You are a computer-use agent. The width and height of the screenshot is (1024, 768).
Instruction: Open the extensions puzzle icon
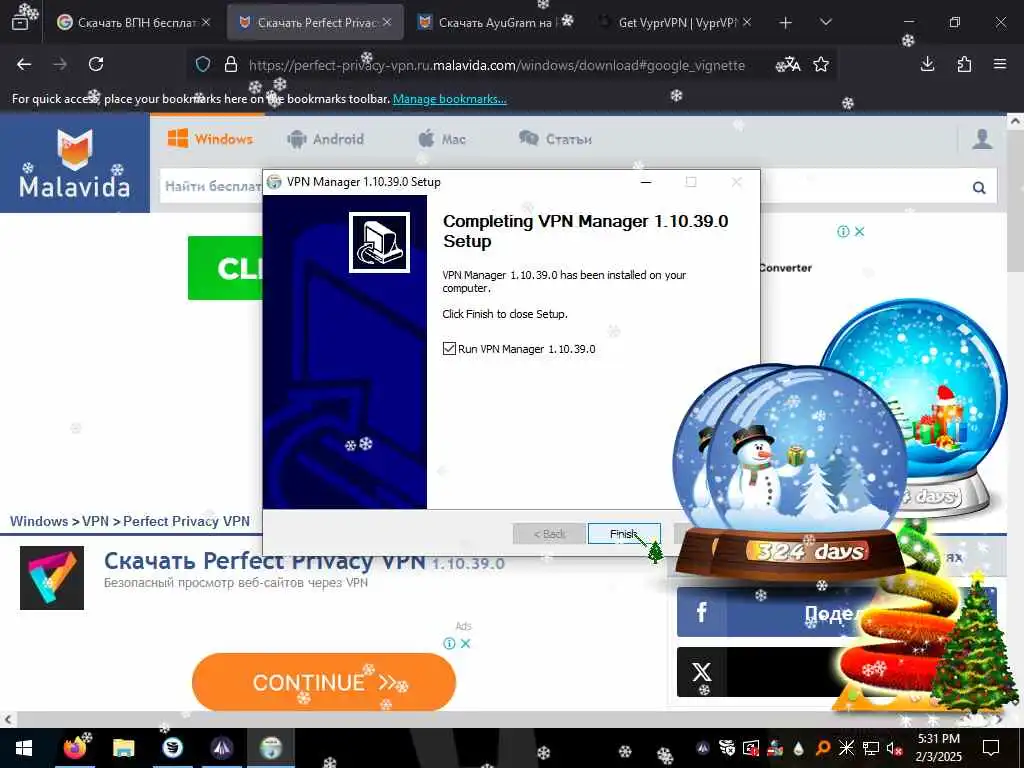pyautogui.click(x=964, y=64)
